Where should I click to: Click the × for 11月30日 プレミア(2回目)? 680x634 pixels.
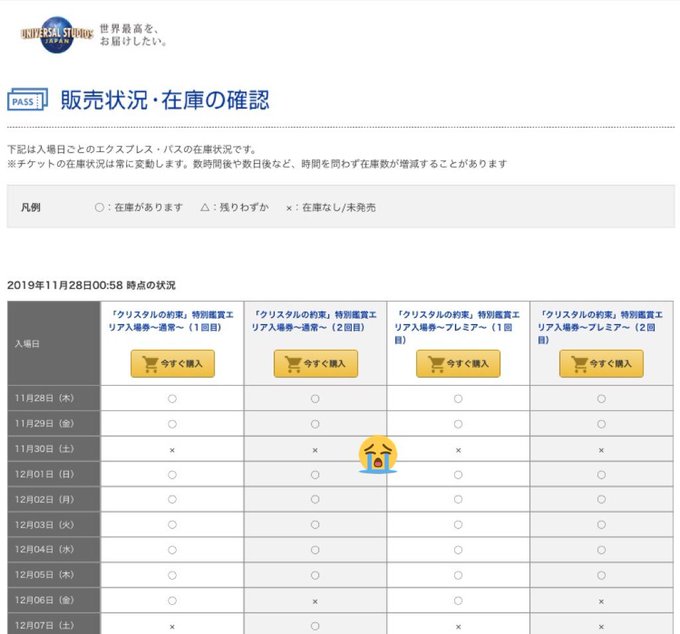coord(601,451)
